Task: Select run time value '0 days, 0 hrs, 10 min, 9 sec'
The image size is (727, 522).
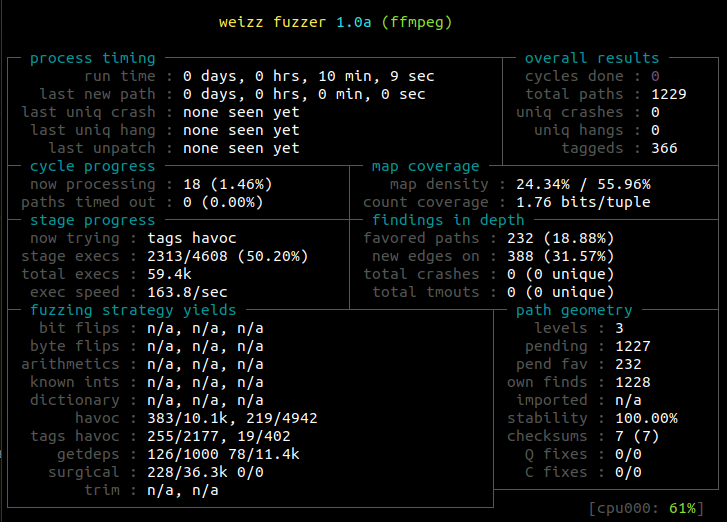Action: click(x=309, y=76)
